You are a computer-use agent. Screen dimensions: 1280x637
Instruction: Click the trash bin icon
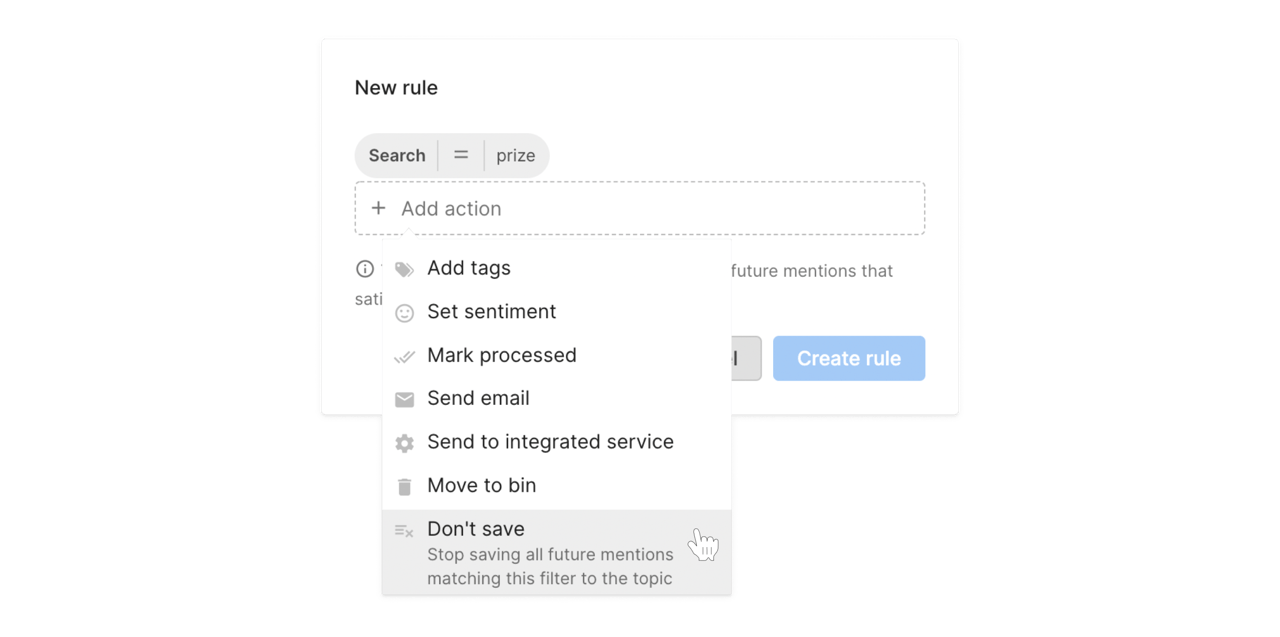tap(404, 487)
